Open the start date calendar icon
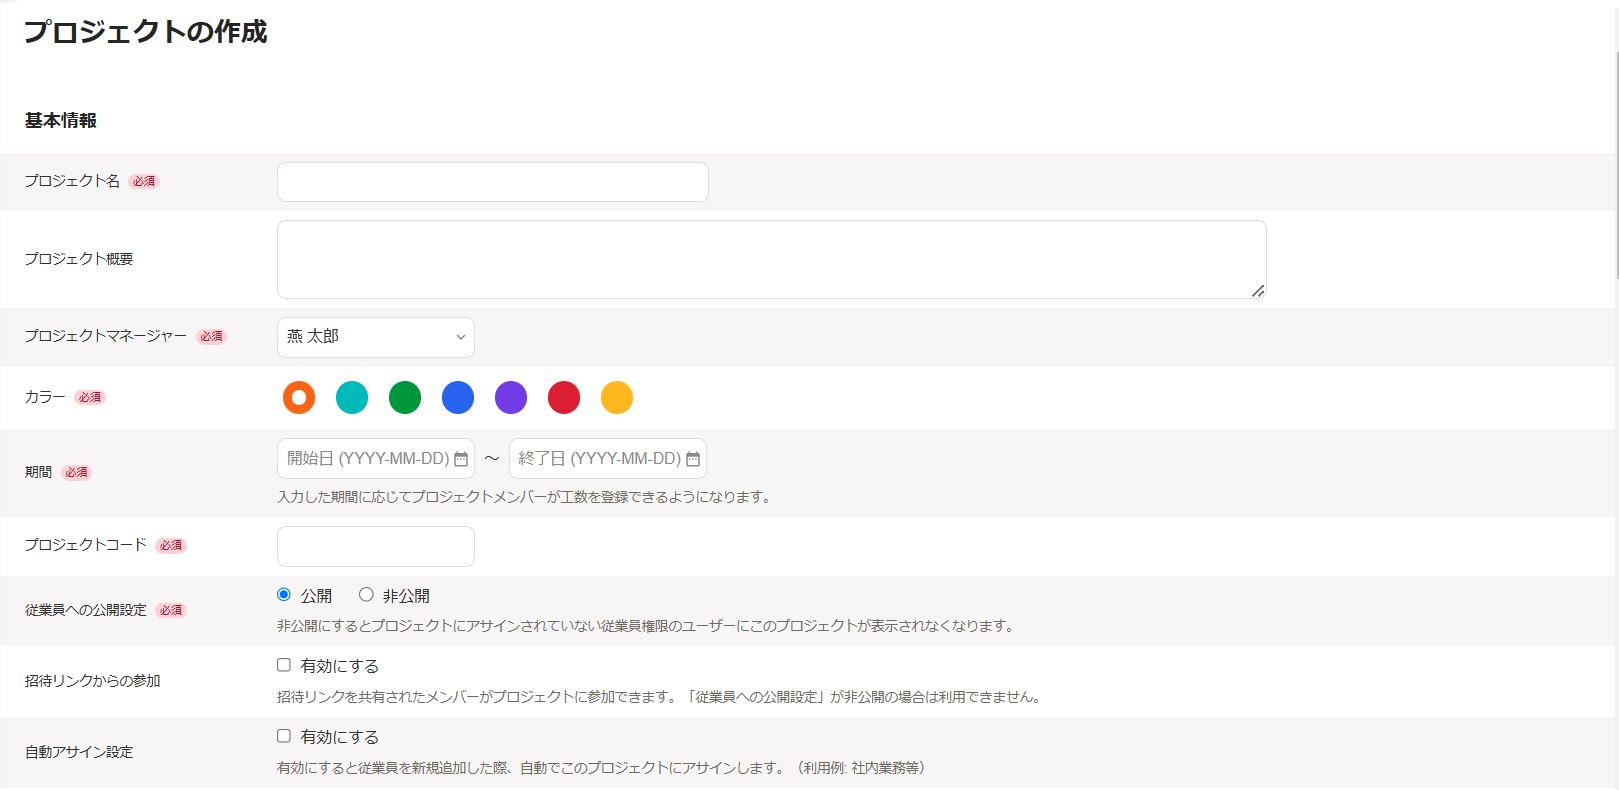1619x790 pixels. click(461, 459)
